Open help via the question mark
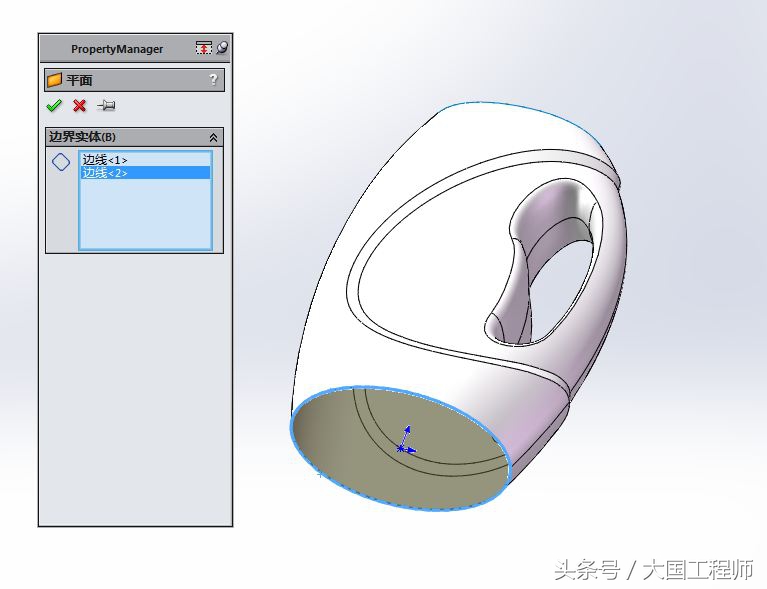The image size is (767, 589). (213, 79)
